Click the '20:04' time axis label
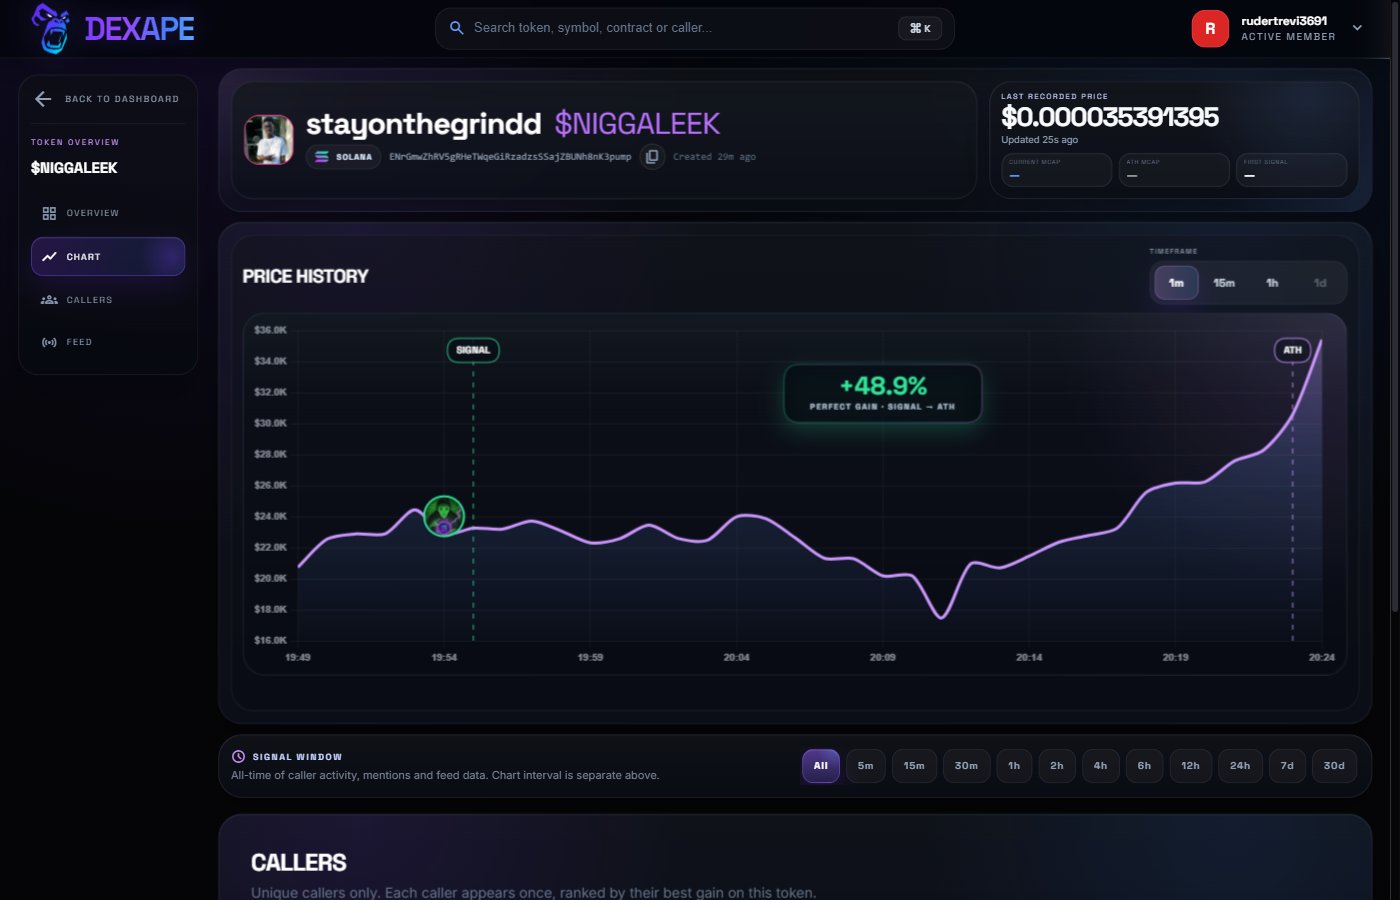 click(x=736, y=658)
